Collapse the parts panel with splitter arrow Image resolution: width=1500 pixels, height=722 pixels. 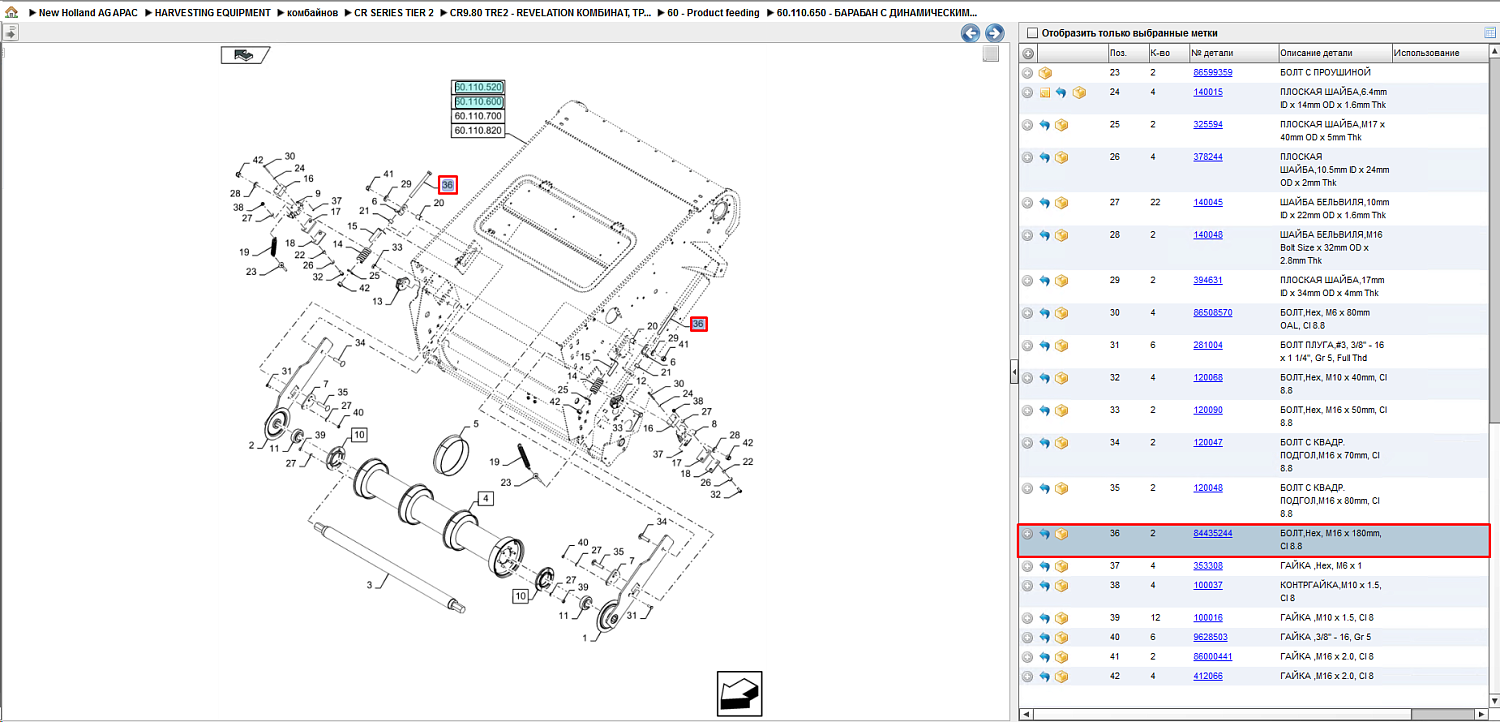pos(1014,374)
